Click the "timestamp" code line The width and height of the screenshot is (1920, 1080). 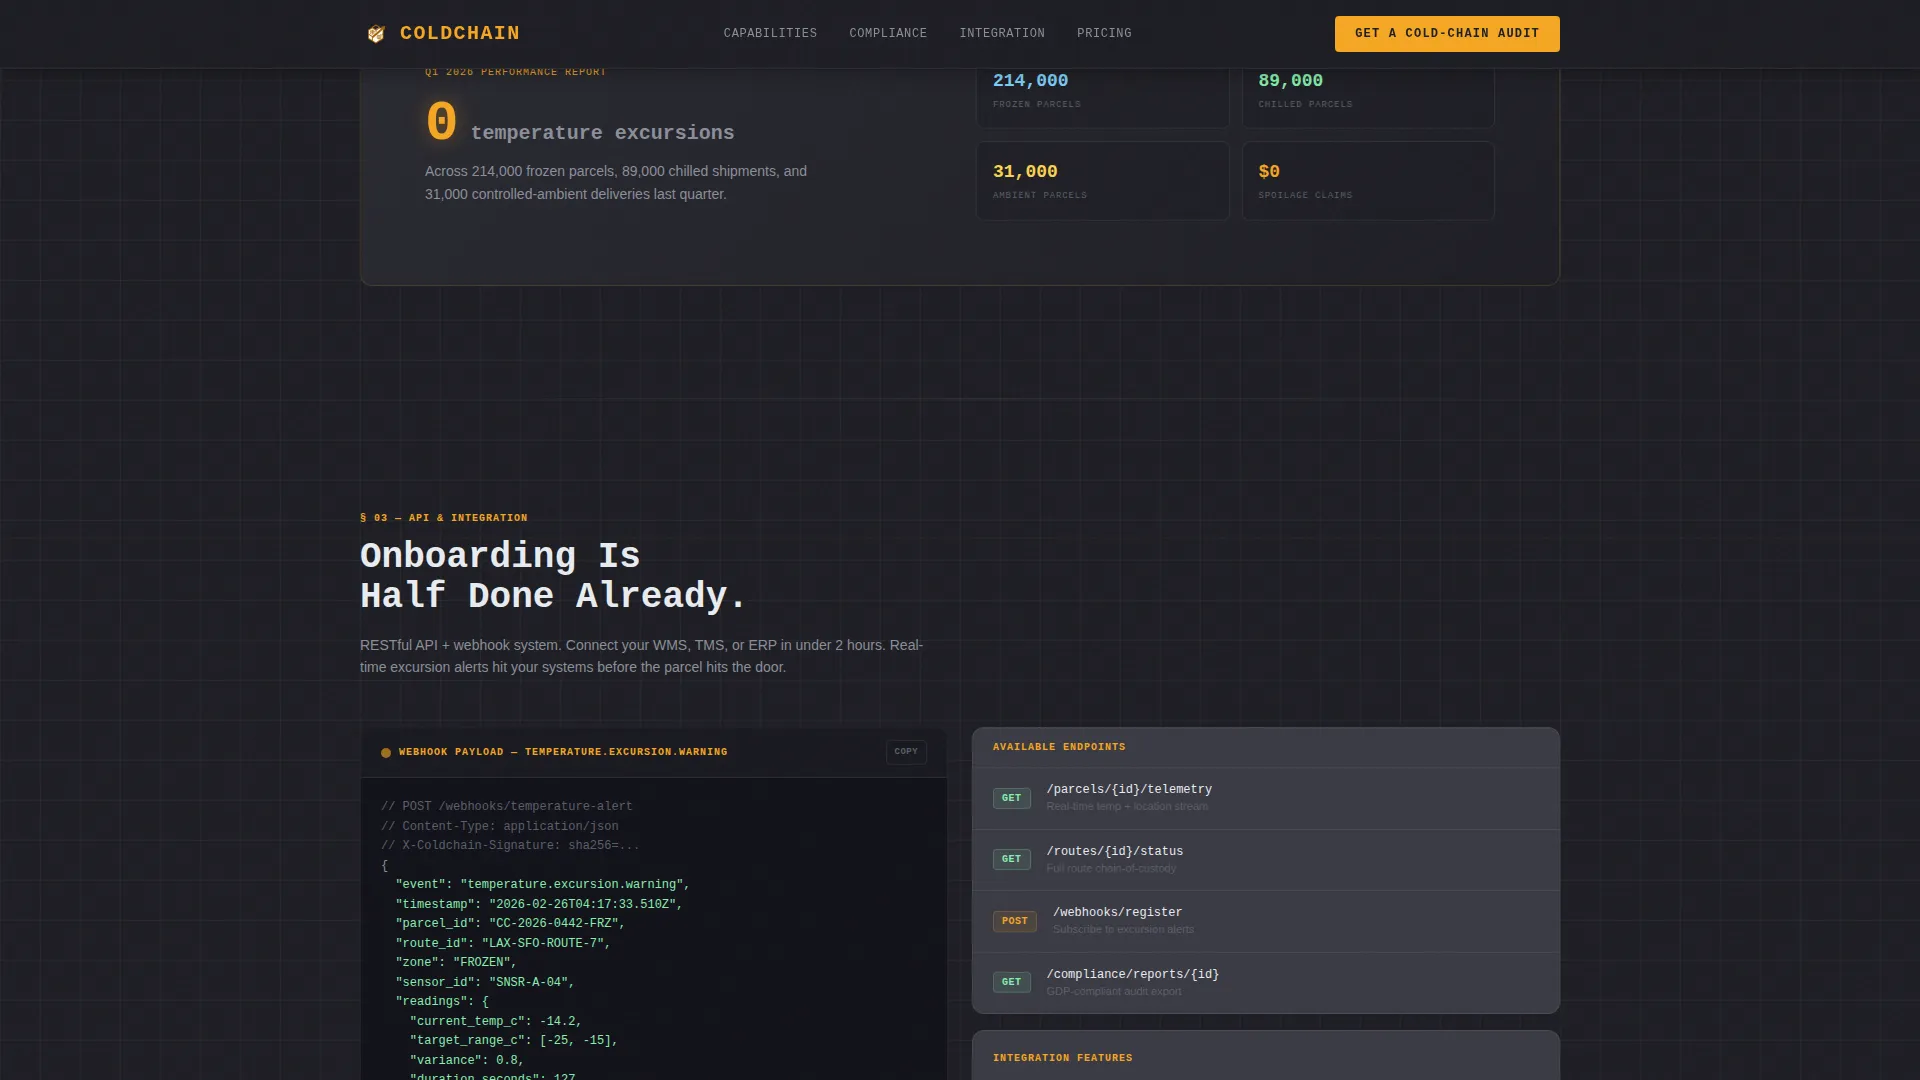point(539,904)
